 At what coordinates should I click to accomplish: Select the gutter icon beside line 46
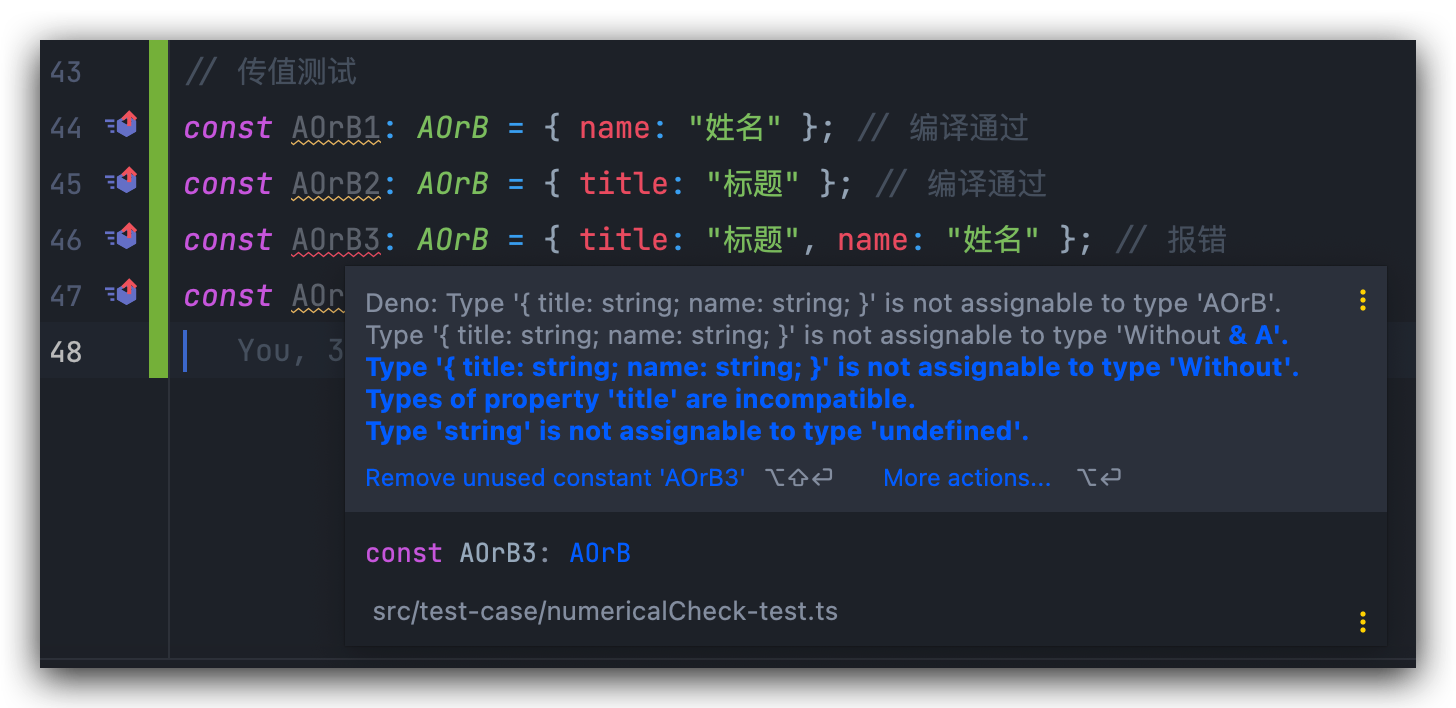click(x=120, y=237)
